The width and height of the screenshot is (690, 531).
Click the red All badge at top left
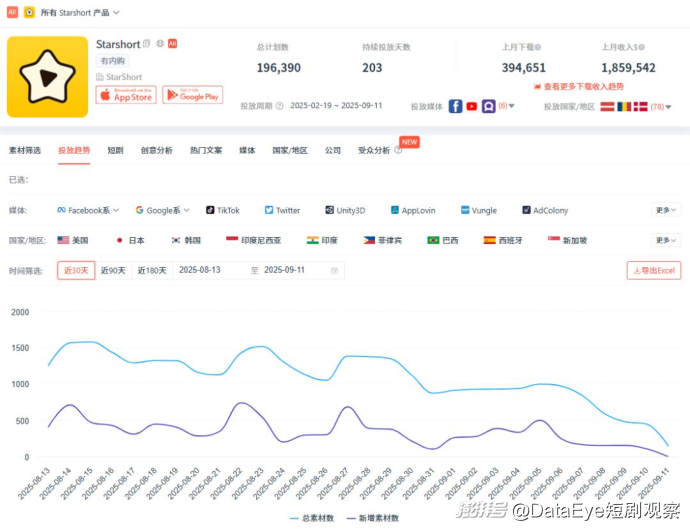coord(12,12)
